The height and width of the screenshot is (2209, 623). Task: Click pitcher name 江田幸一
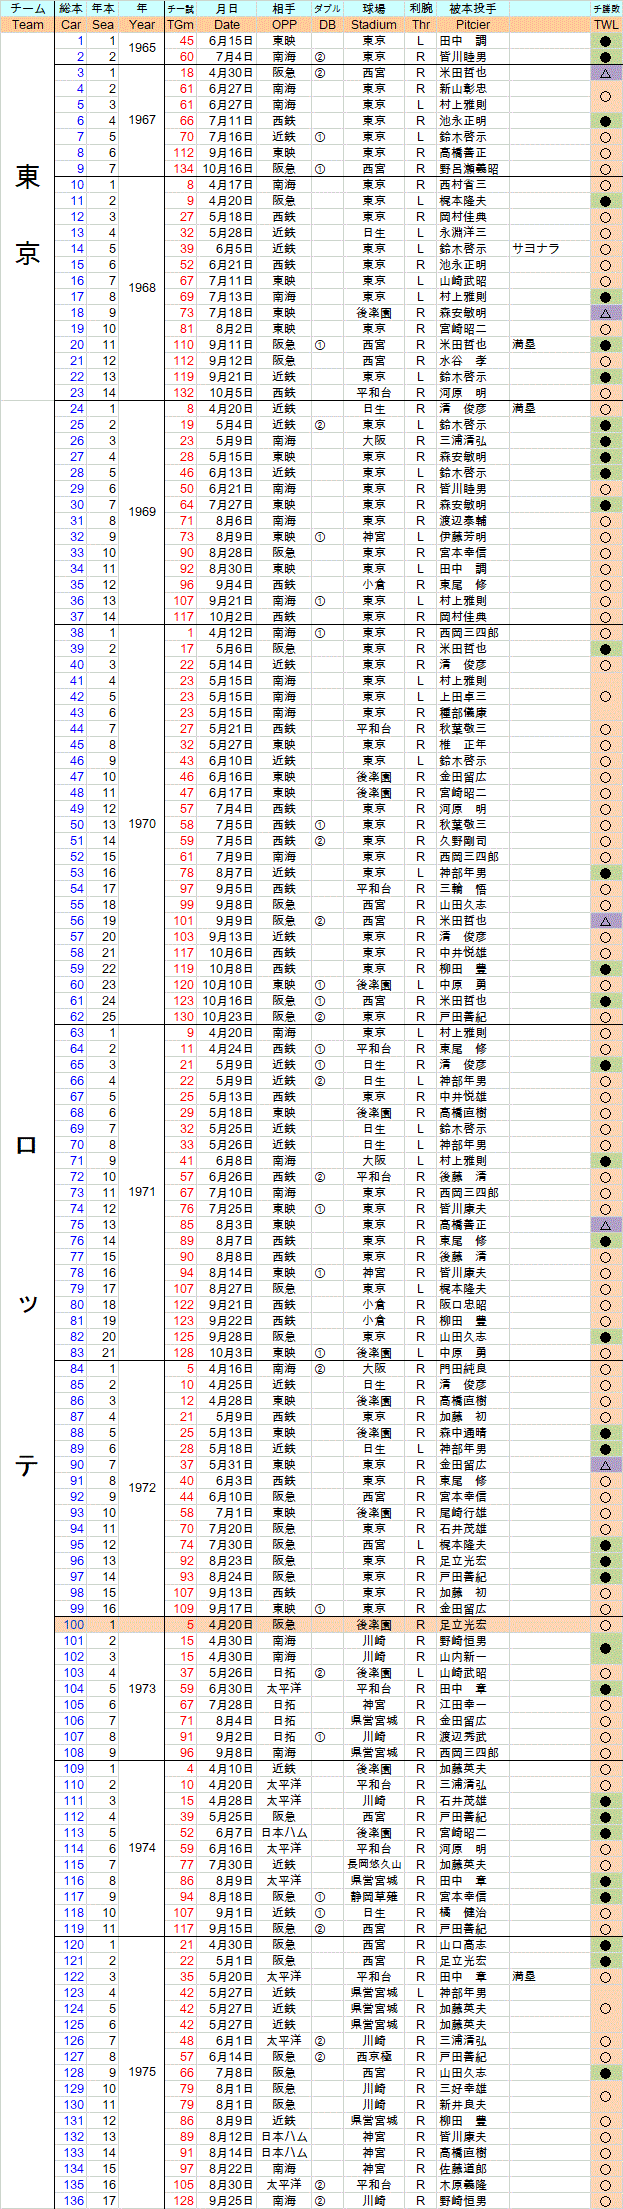[x=464, y=1705]
